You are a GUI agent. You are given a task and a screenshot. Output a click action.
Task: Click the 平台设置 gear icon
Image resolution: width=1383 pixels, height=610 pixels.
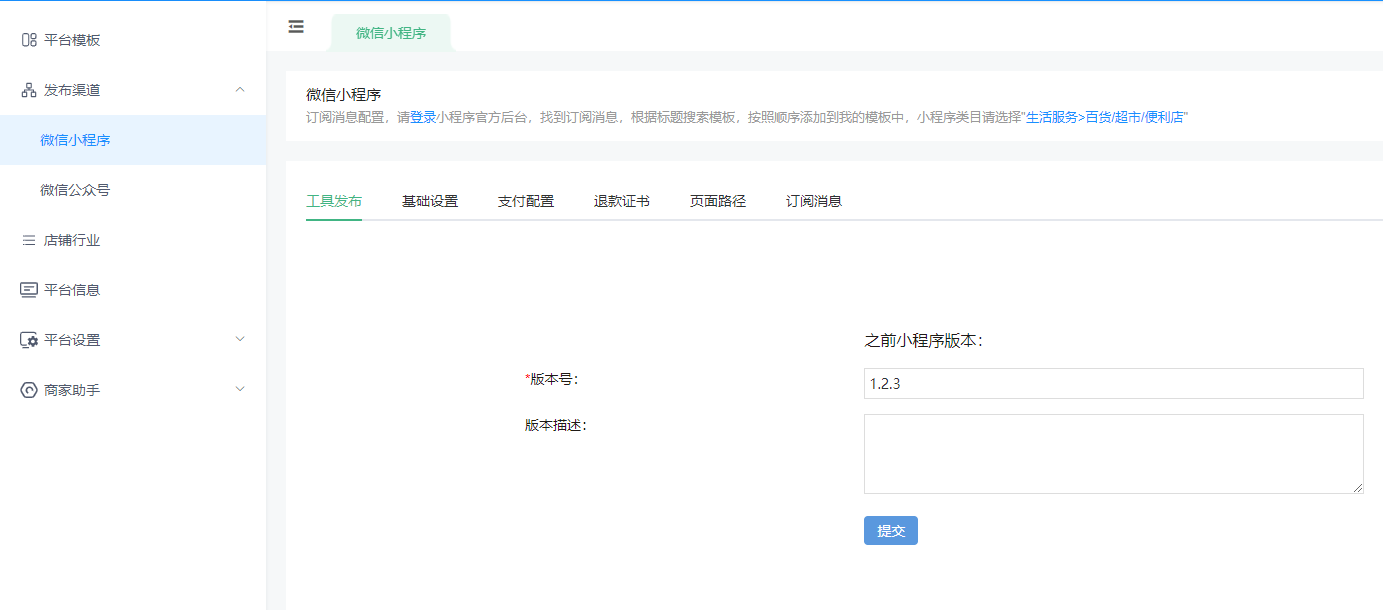[29, 340]
